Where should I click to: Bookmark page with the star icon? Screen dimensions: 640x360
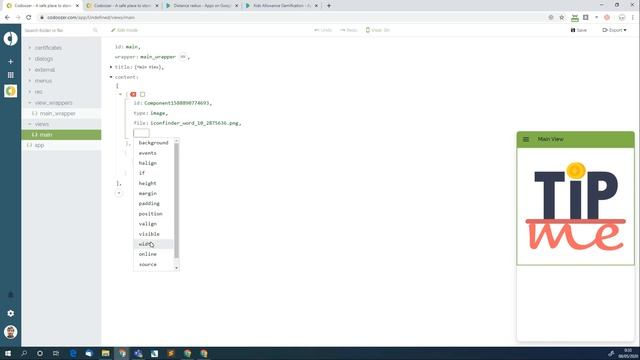coord(562,18)
